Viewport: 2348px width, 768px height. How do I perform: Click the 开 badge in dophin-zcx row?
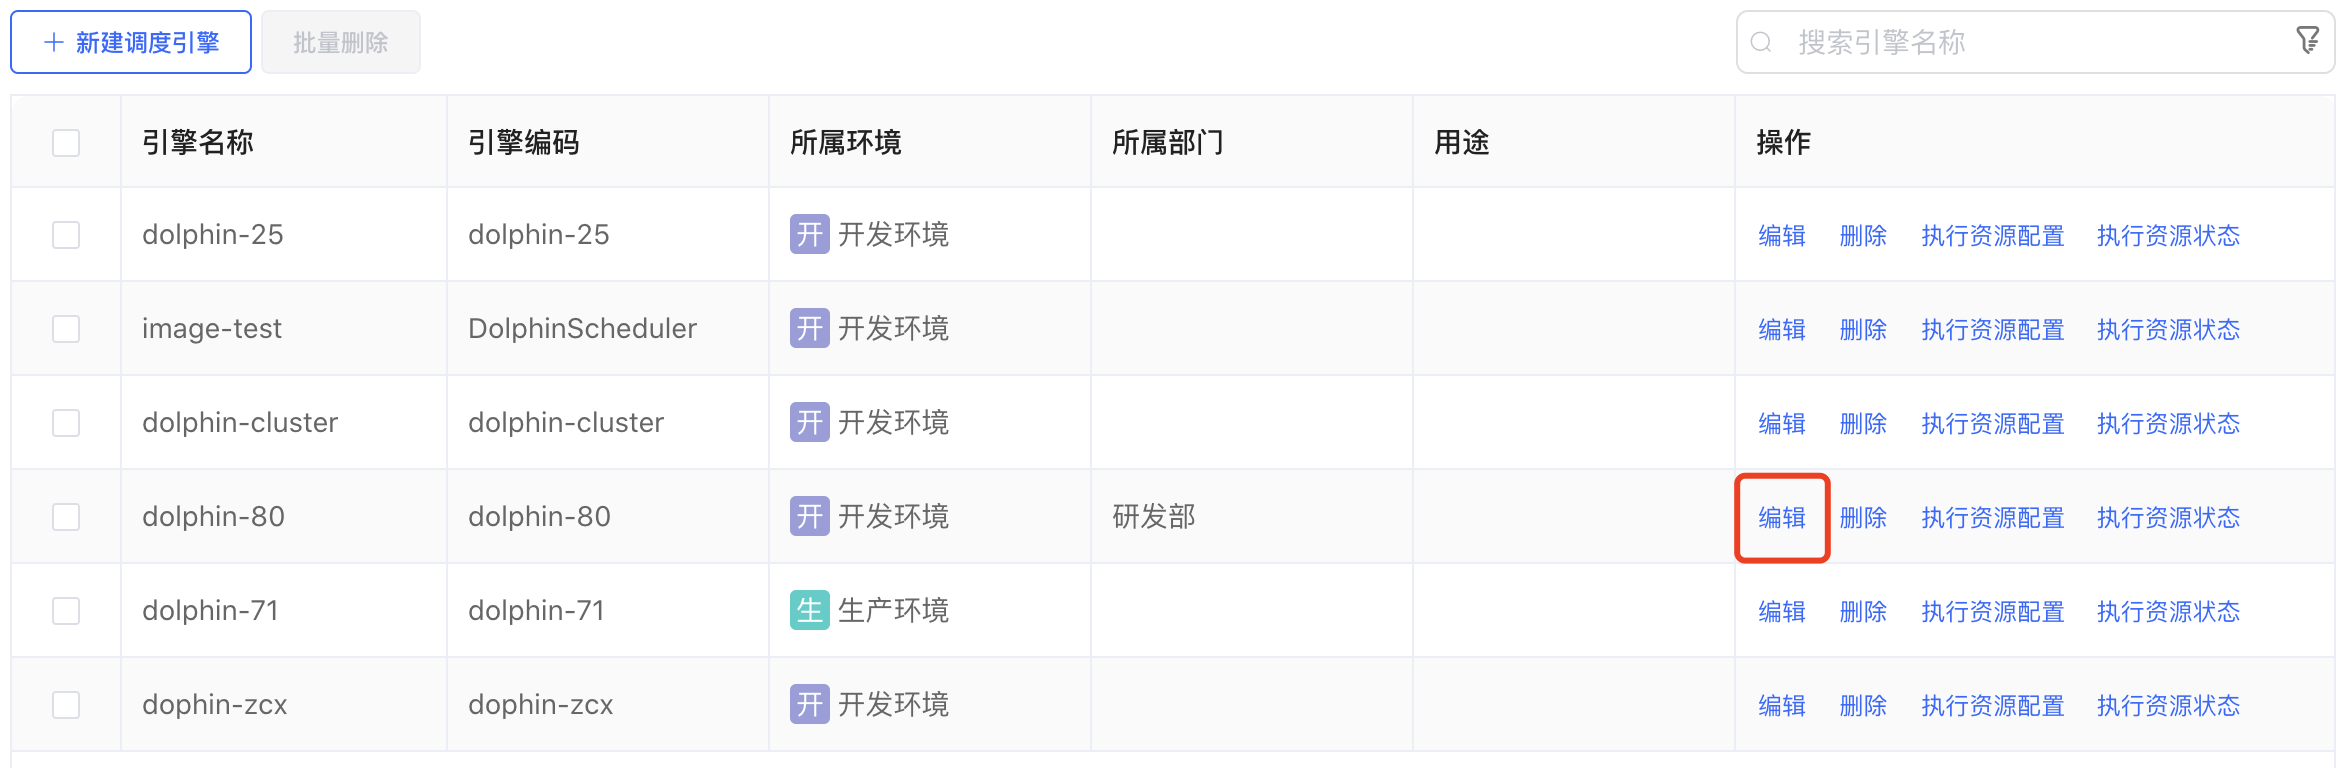tap(809, 704)
